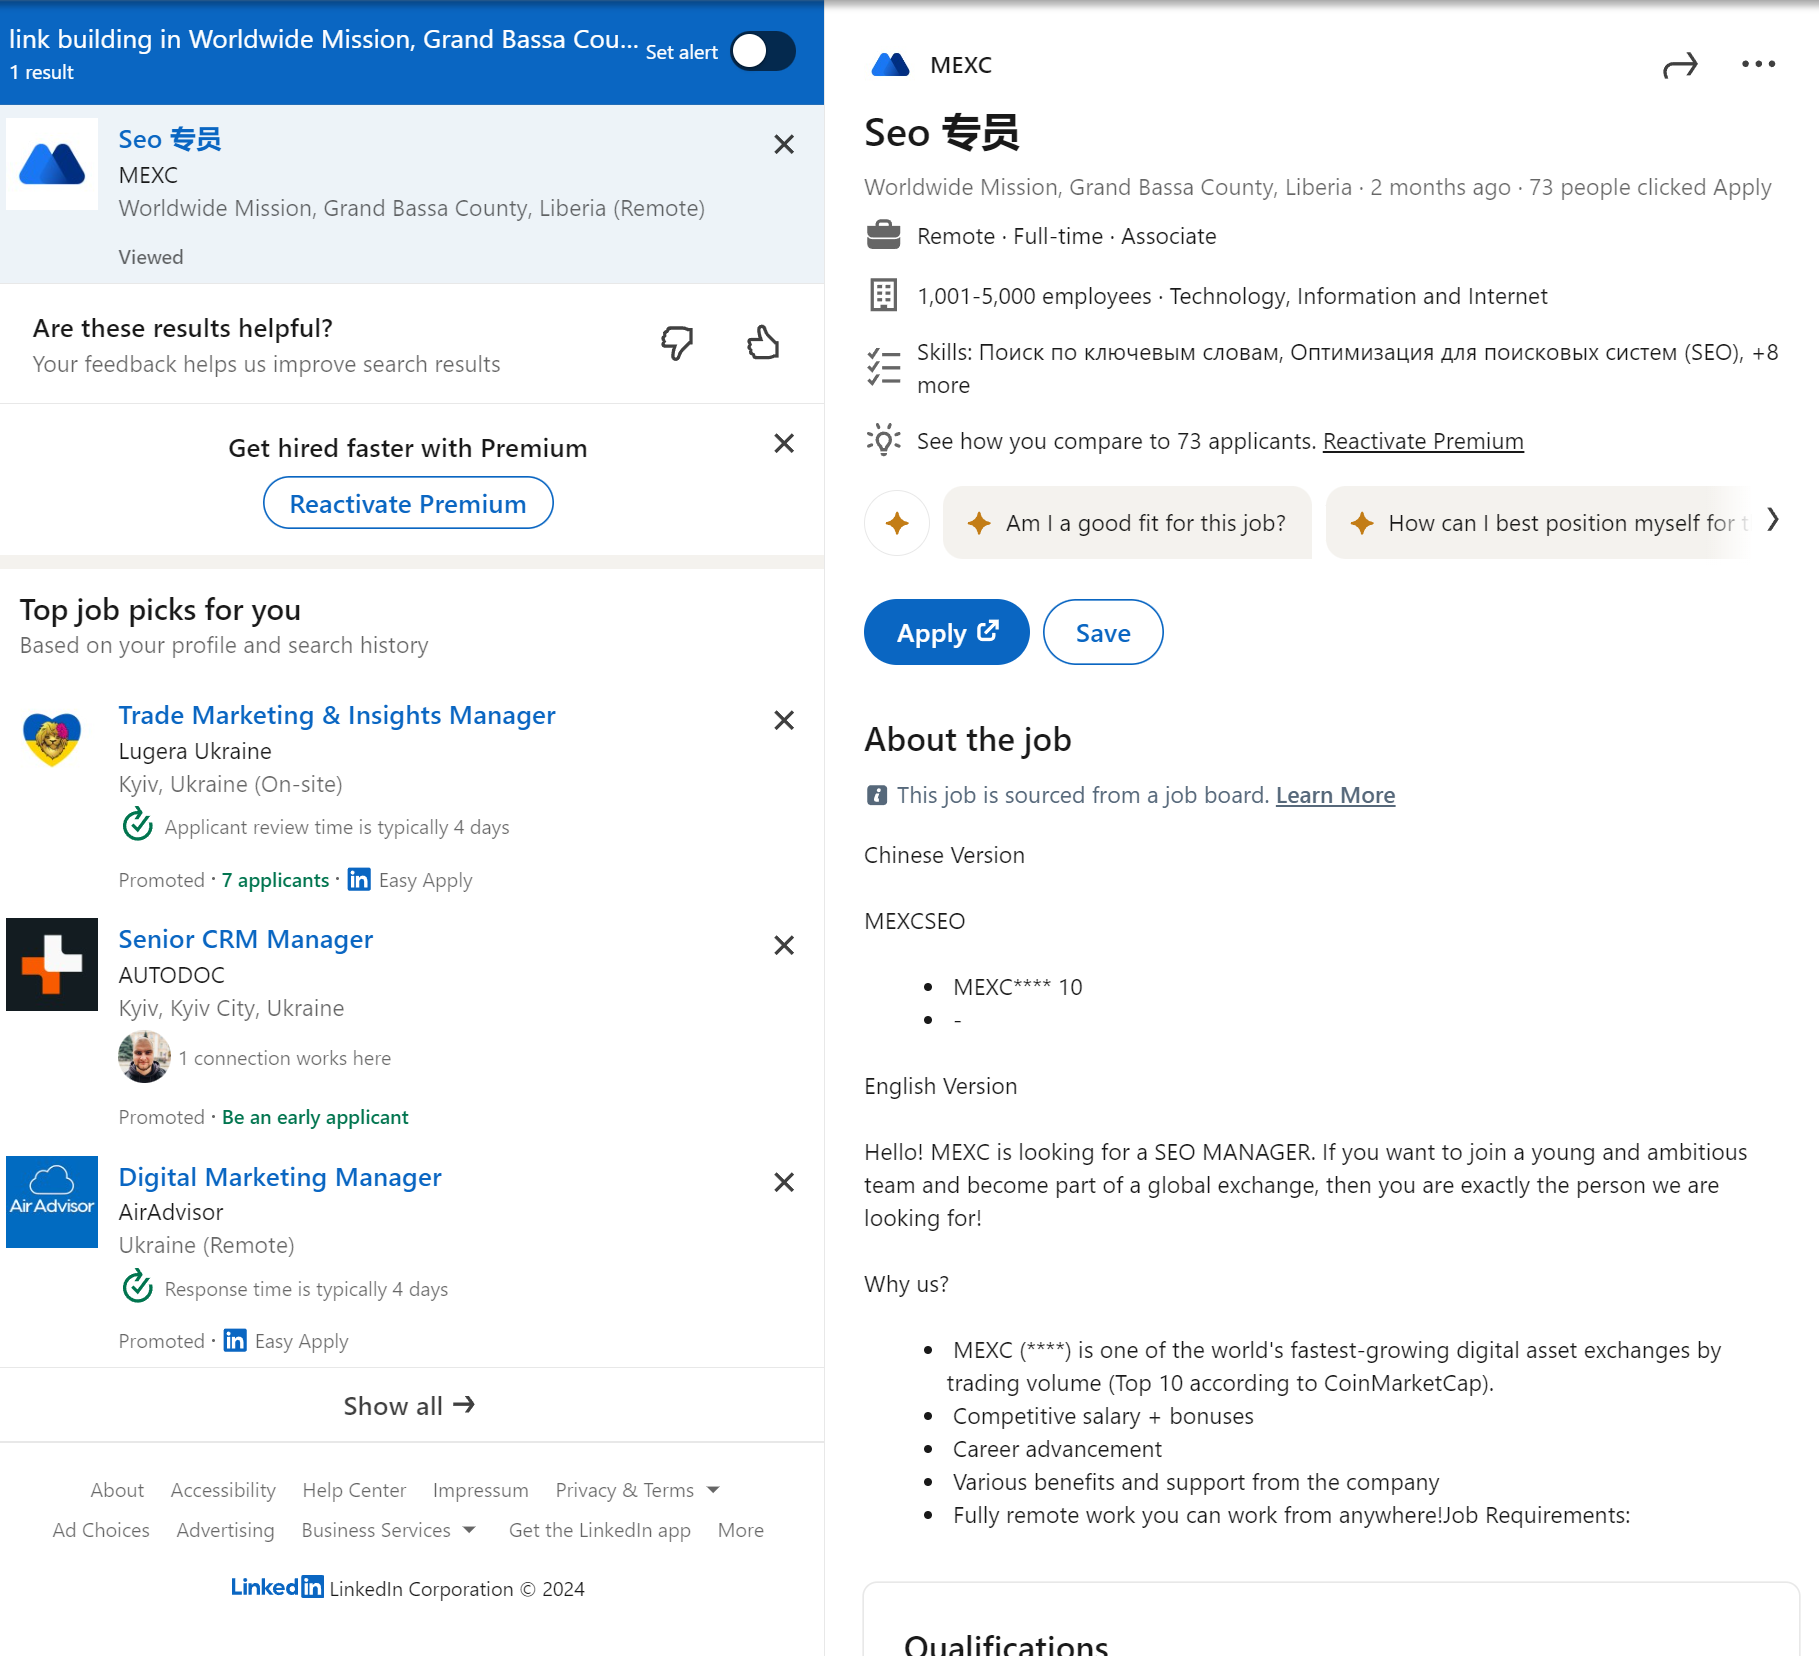Click the briefcase job type icon

click(883, 235)
